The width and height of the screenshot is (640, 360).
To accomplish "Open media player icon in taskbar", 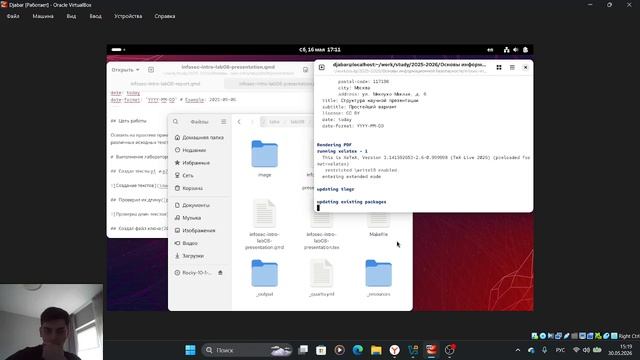I will (340, 350).
